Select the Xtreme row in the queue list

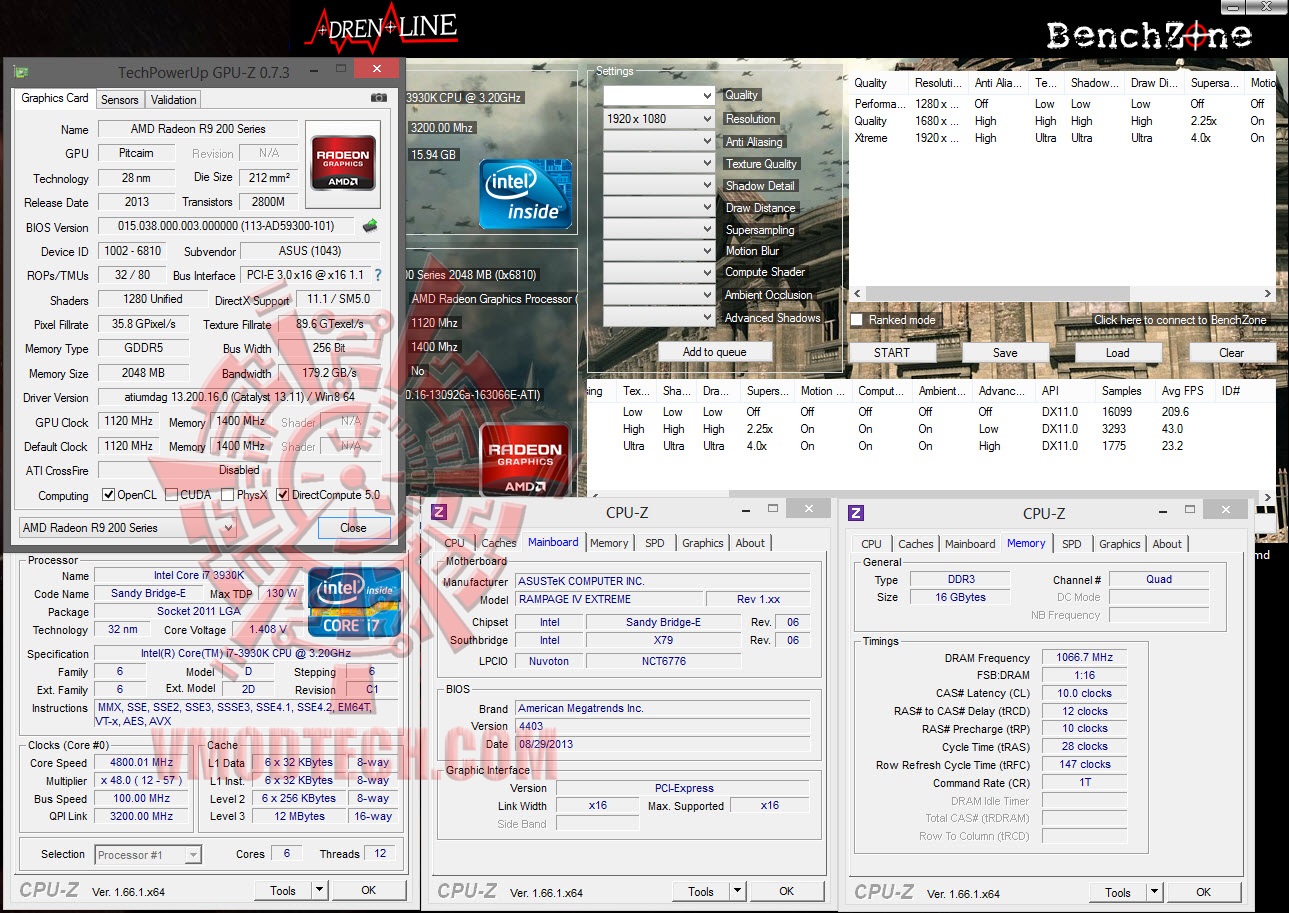pos(1062,138)
